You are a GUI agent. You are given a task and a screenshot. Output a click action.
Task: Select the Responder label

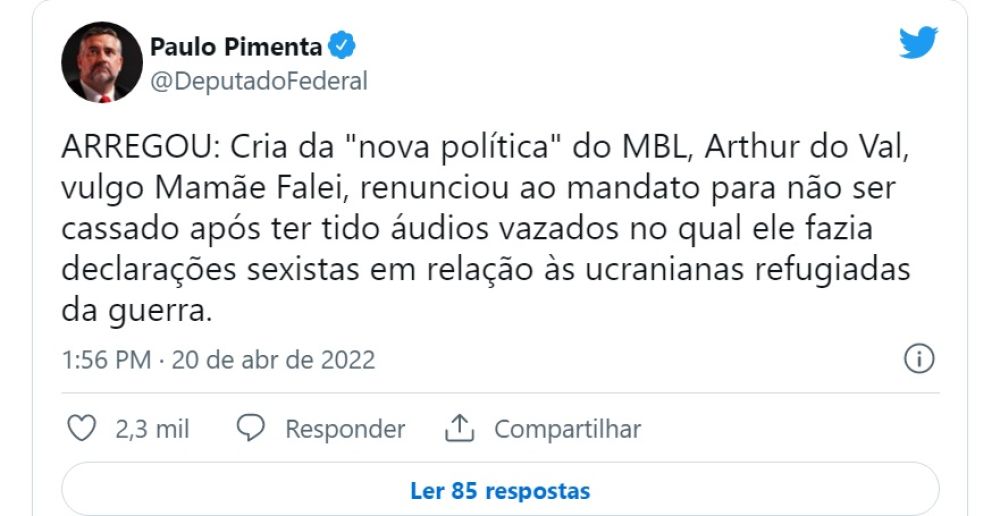tap(344, 430)
